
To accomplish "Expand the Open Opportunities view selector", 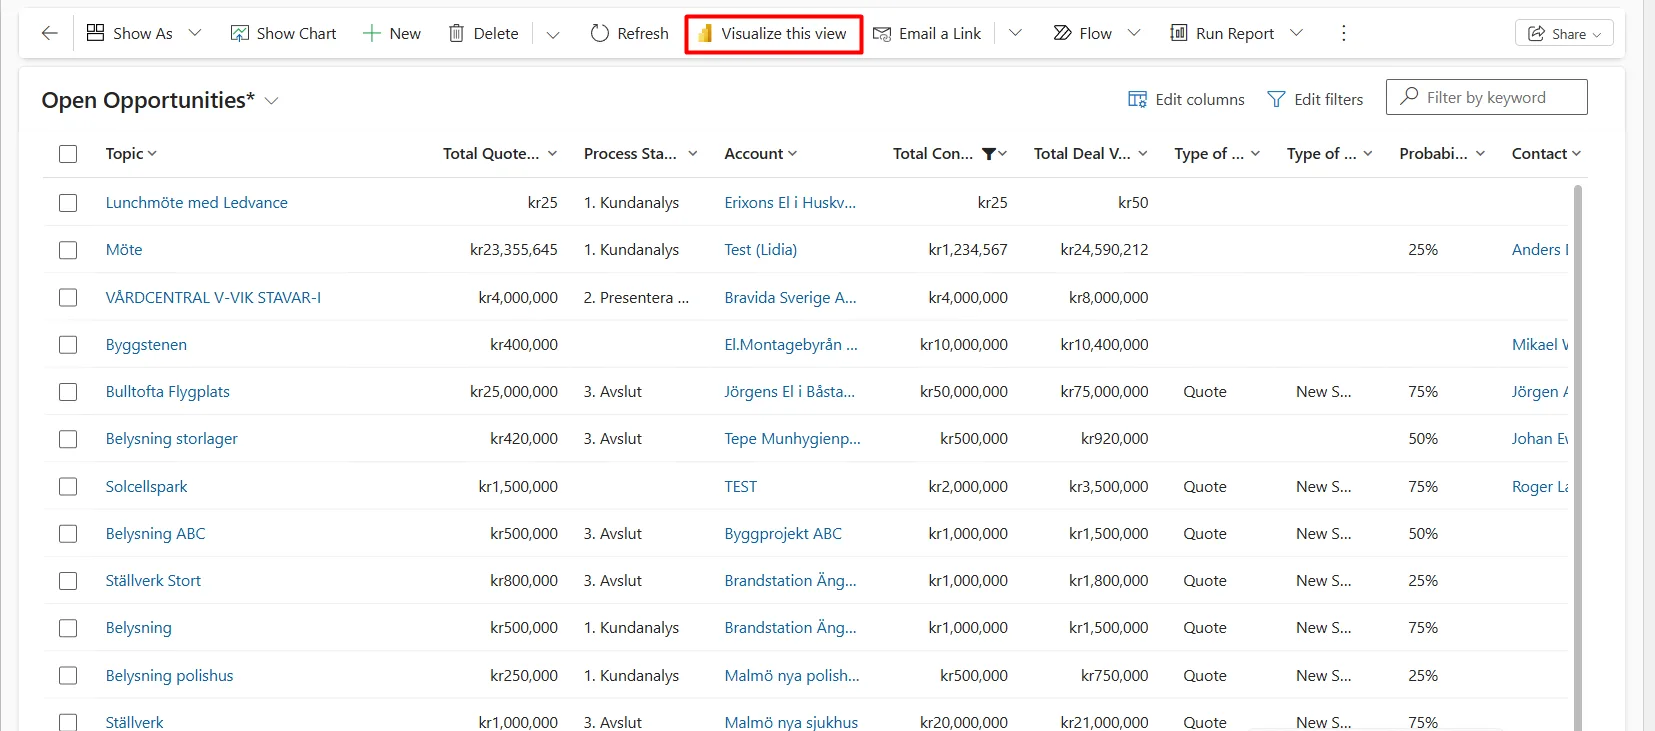I will click(x=271, y=101).
